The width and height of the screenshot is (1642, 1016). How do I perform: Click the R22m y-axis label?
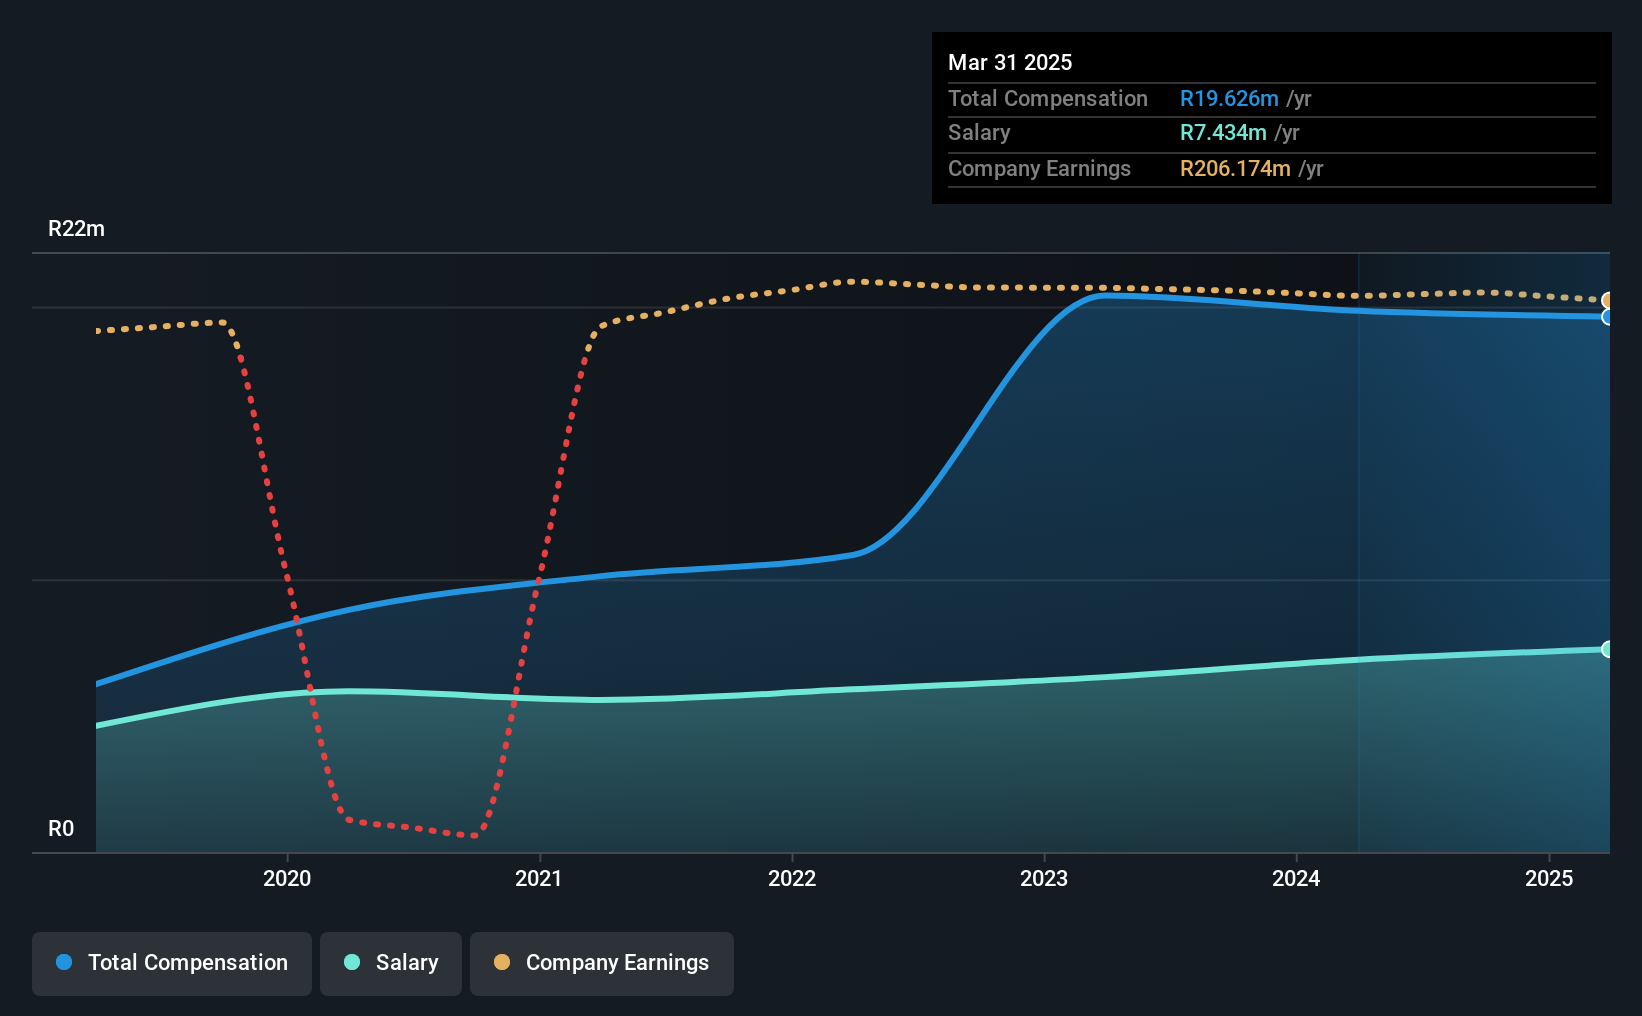77,229
